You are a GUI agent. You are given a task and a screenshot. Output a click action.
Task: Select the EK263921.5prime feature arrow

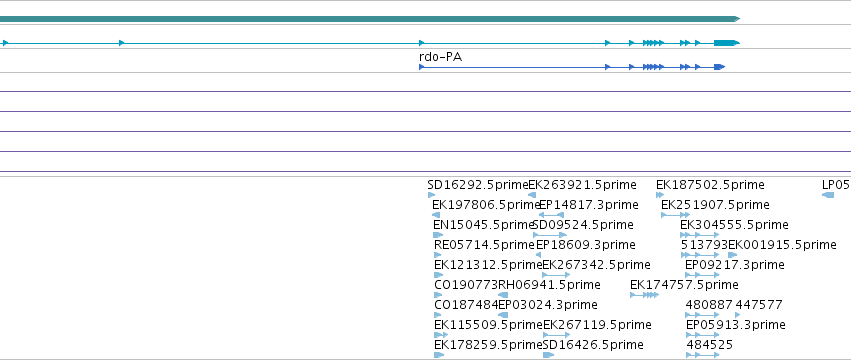[532, 195]
